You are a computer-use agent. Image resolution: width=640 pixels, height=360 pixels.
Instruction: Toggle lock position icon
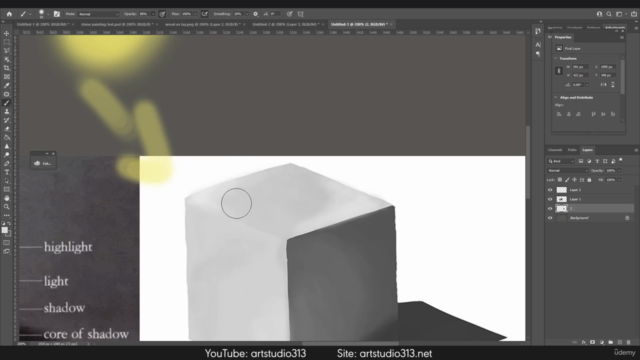pos(575,180)
